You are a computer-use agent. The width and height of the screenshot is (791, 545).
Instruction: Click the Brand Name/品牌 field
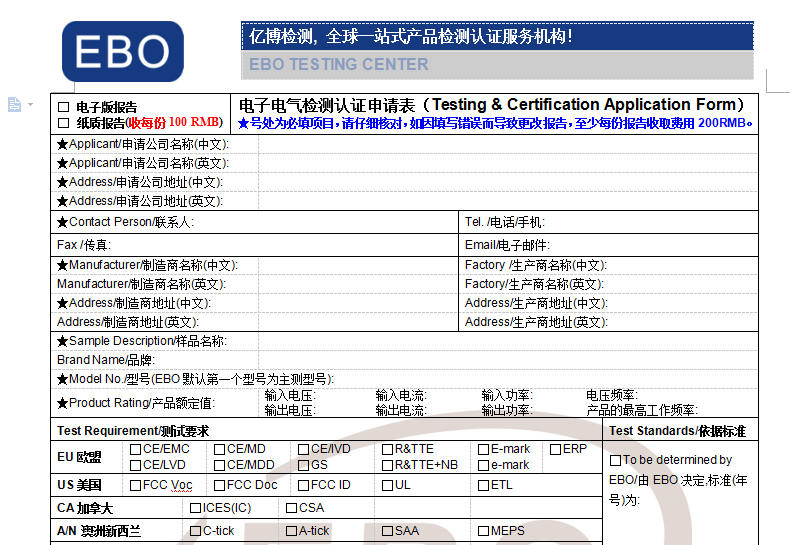pyautogui.click(x=400, y=360)
